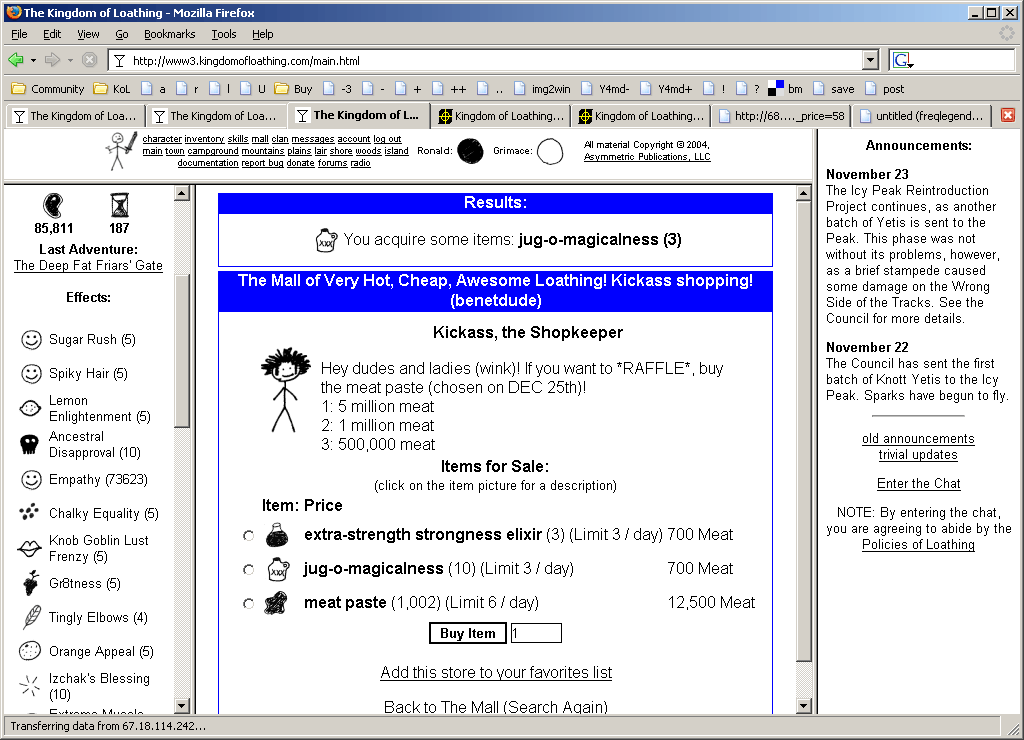Click the Orange Appeal effect icon

click(30, 651)
